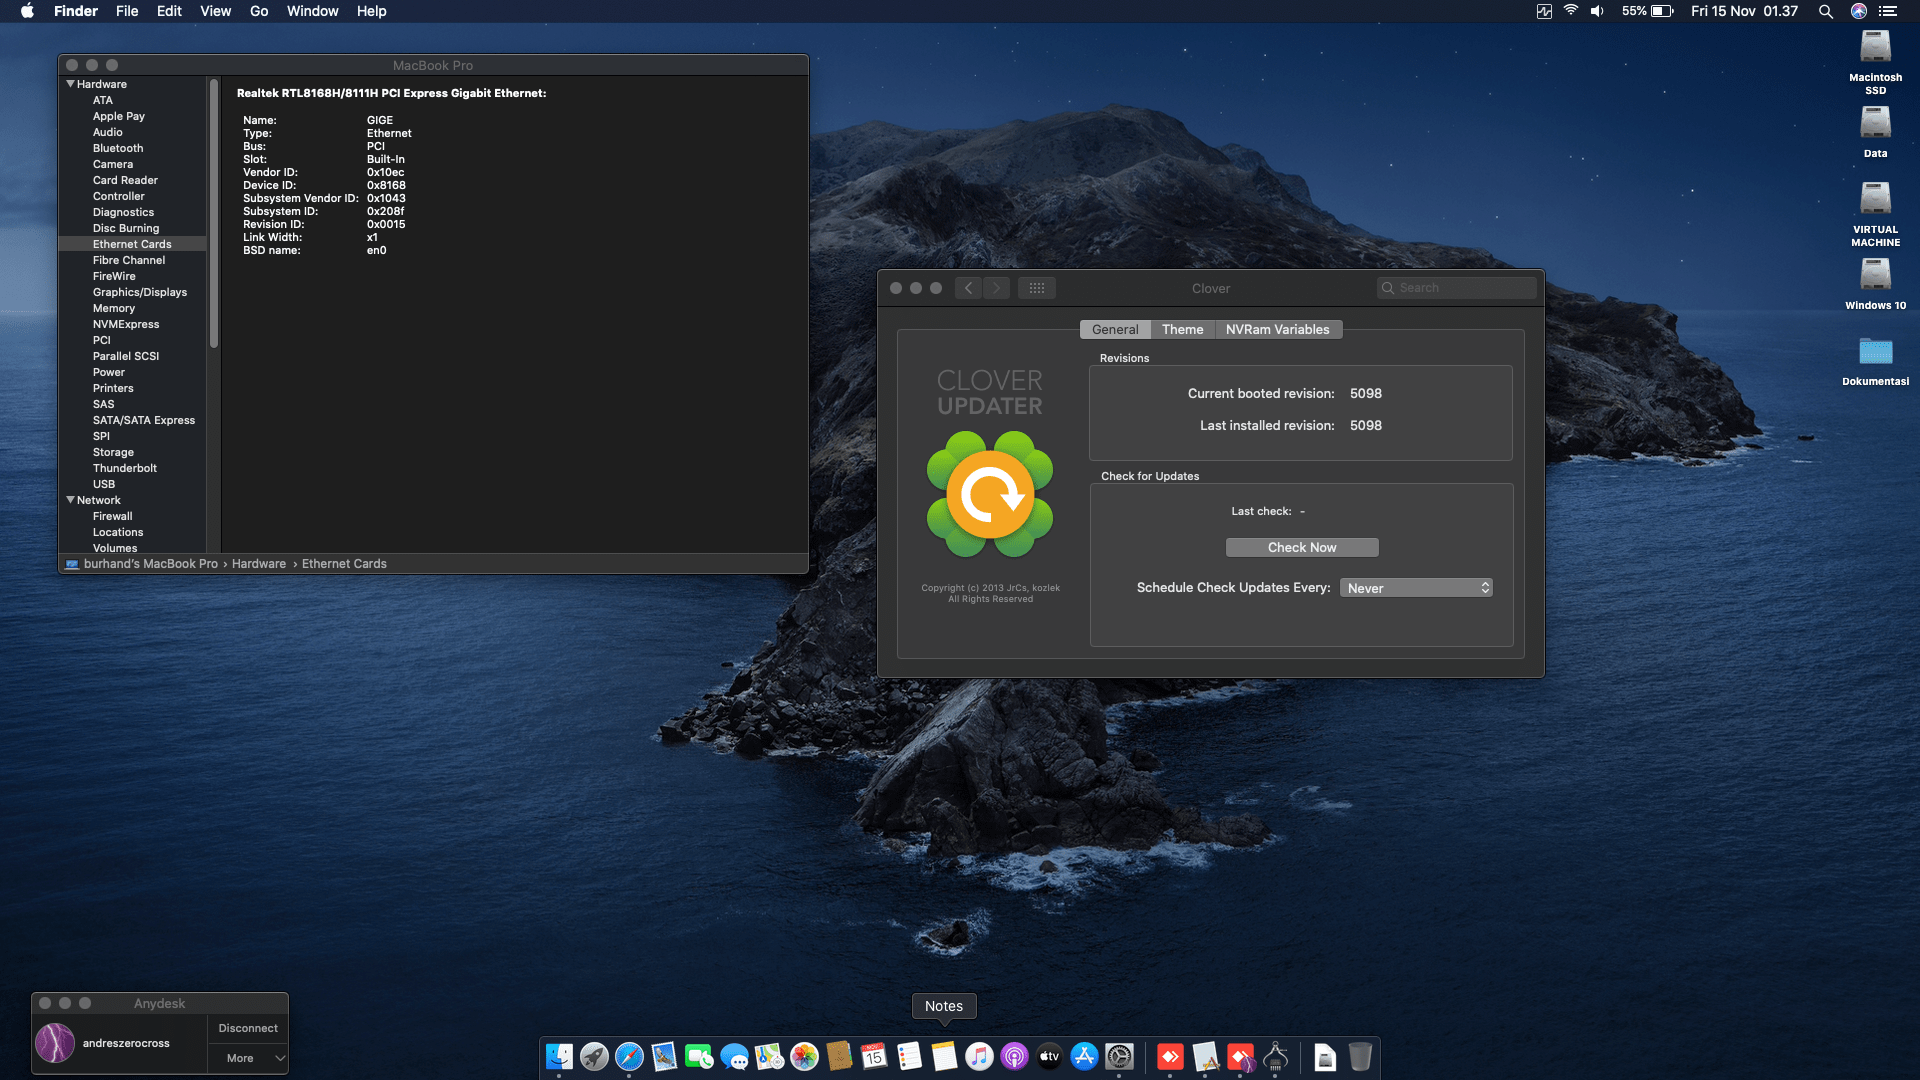Collapse the Network section in System Information
Image resolution: width=1920 pixels, height=1080 pixels.
point(70,500)
